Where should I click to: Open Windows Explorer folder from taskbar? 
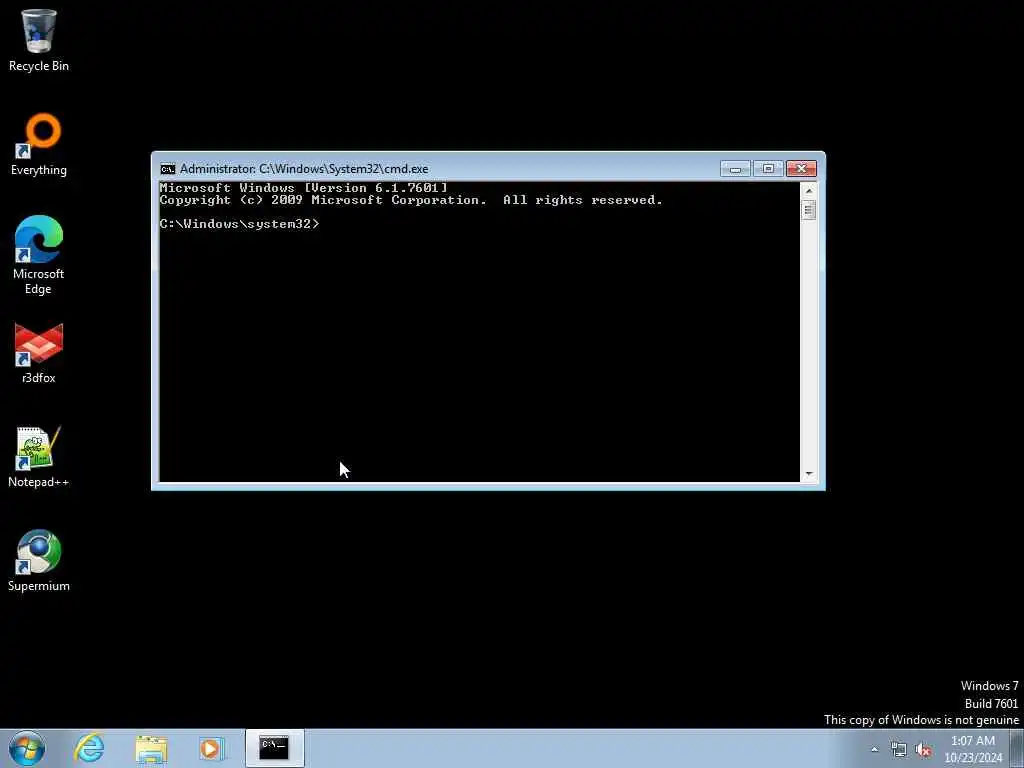coord(151,748)
